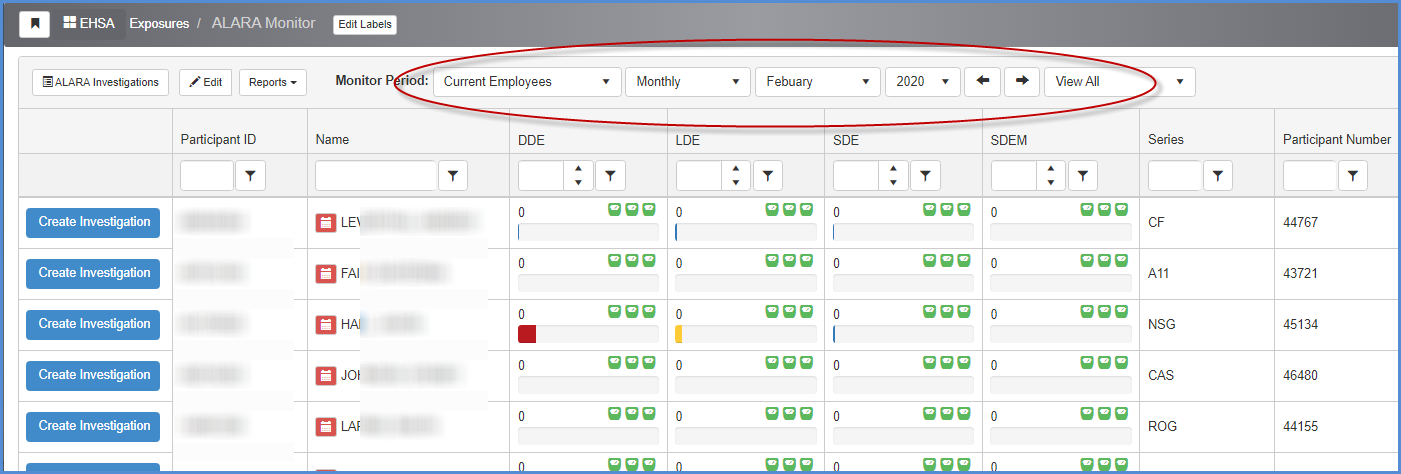Open the Current Employees dropdown

pos(527,82)
